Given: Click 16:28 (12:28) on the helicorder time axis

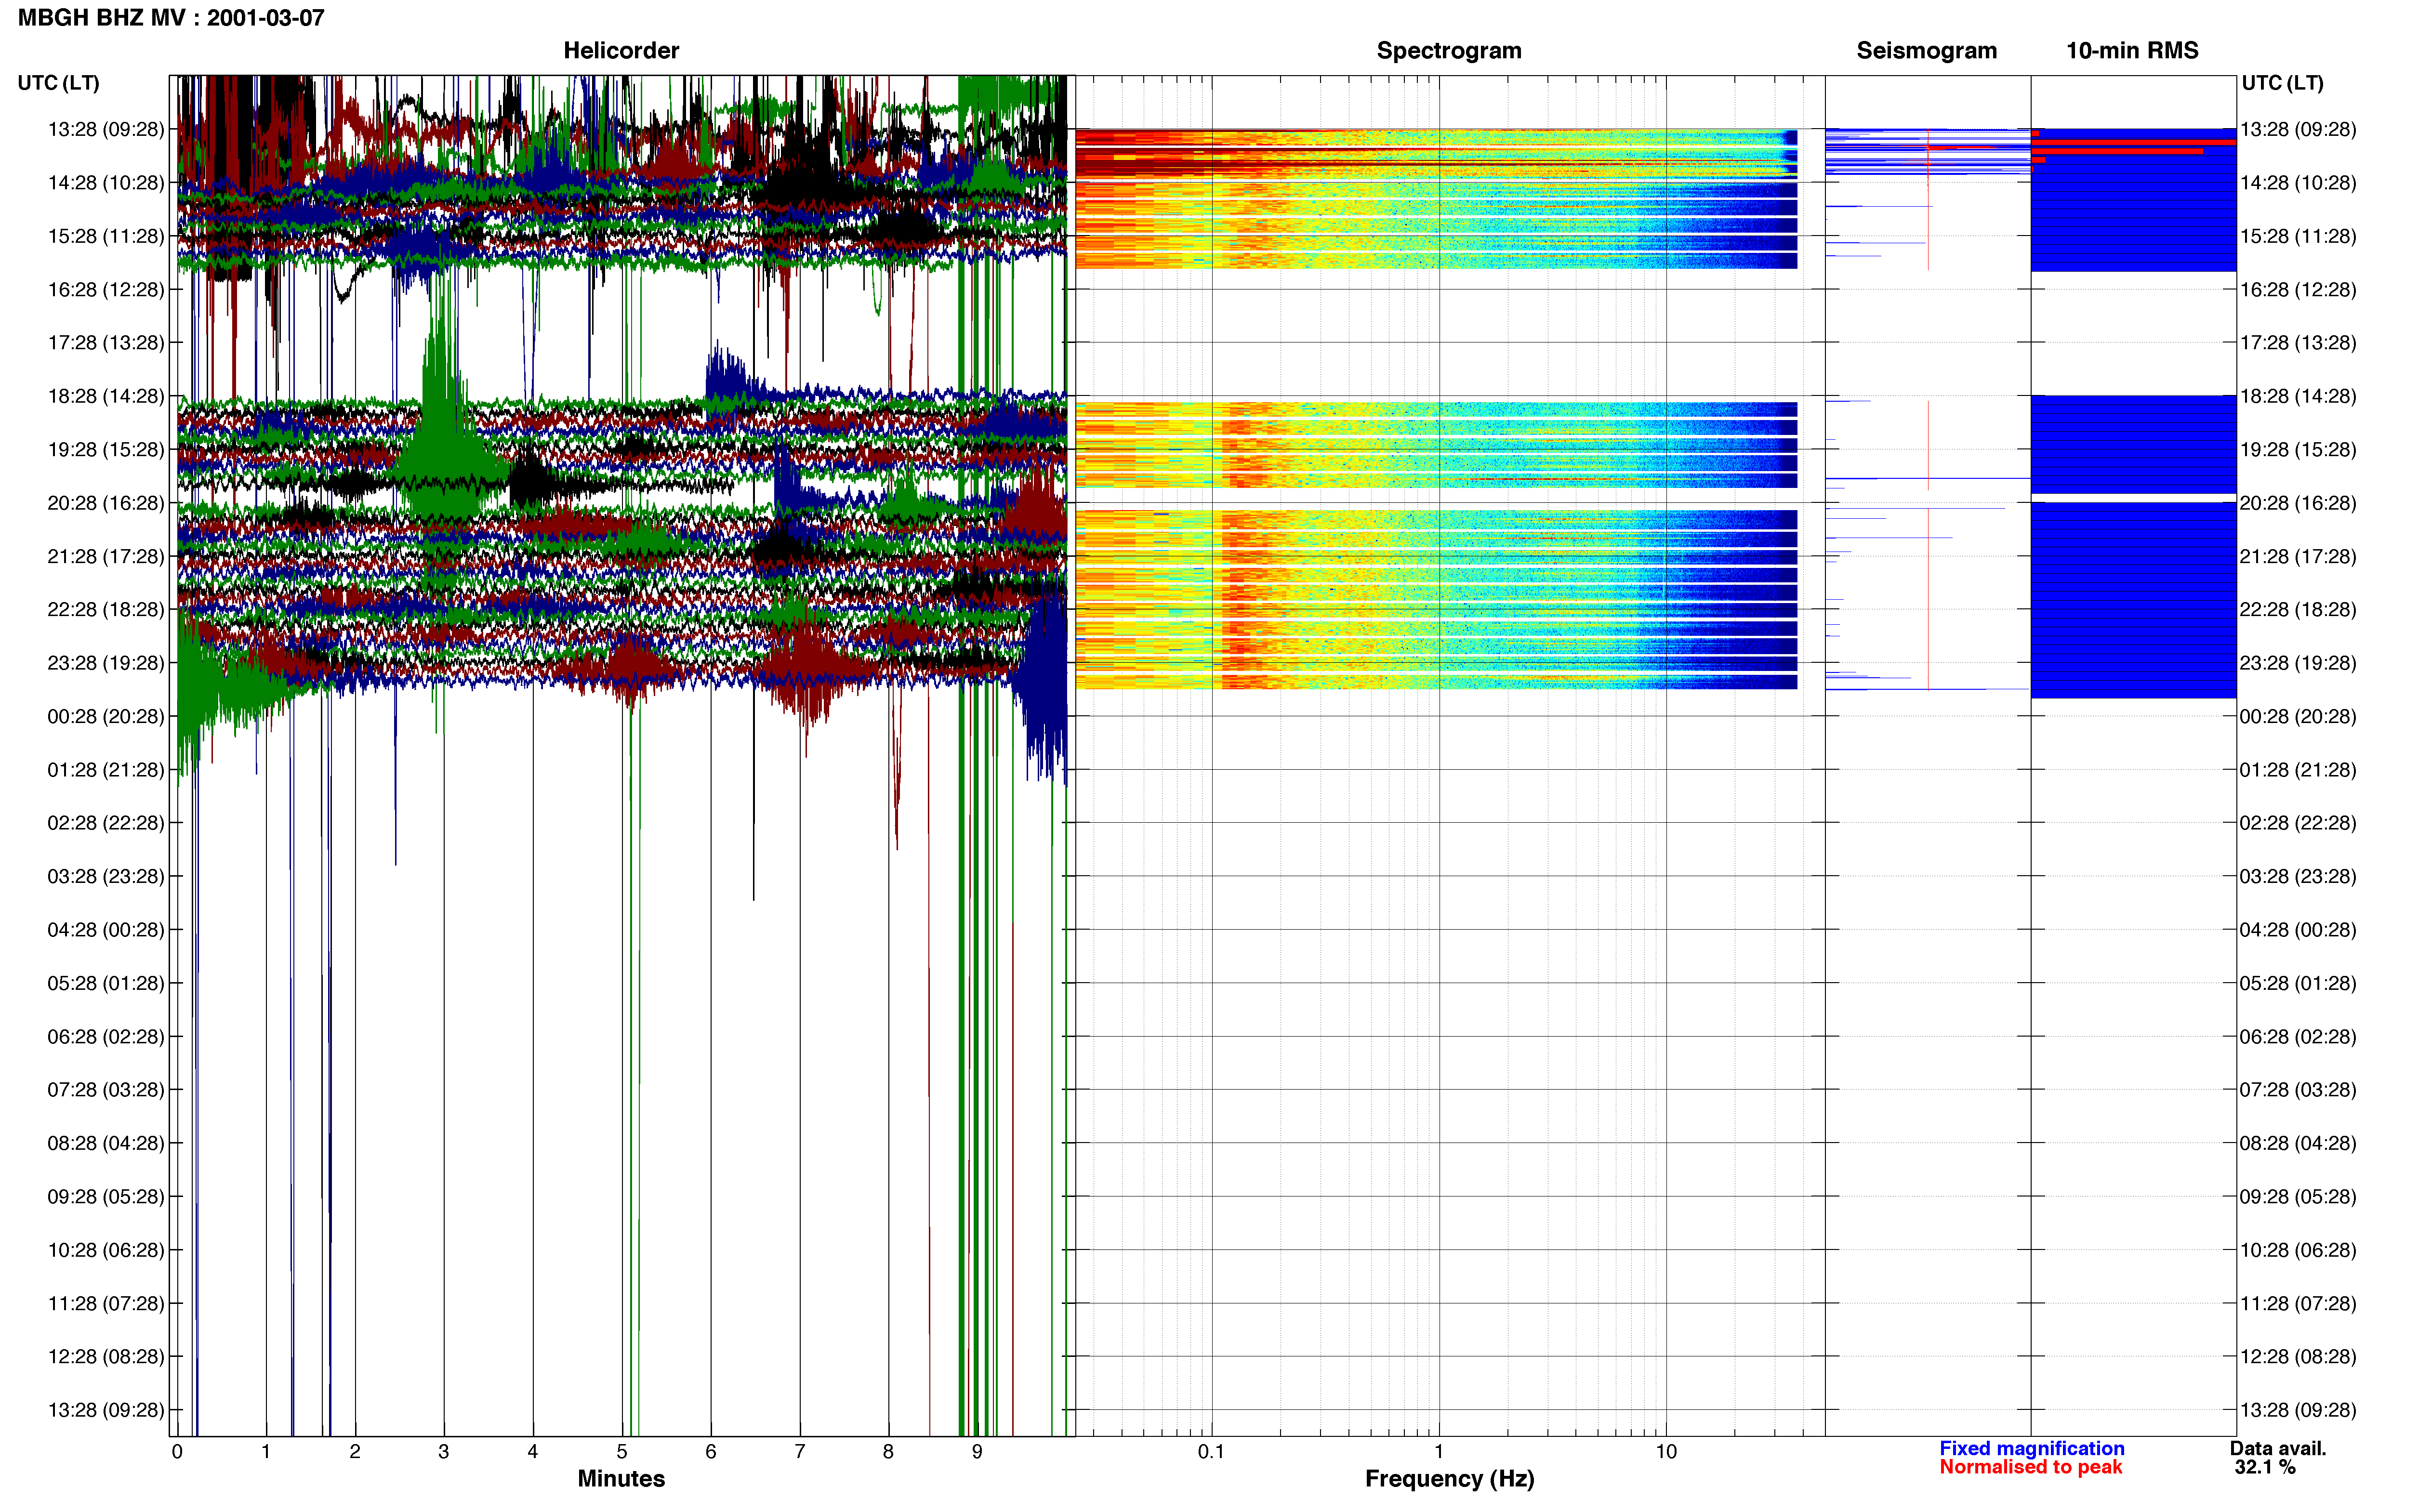Looking at the screenshot, I should click(x=106, y=290).
